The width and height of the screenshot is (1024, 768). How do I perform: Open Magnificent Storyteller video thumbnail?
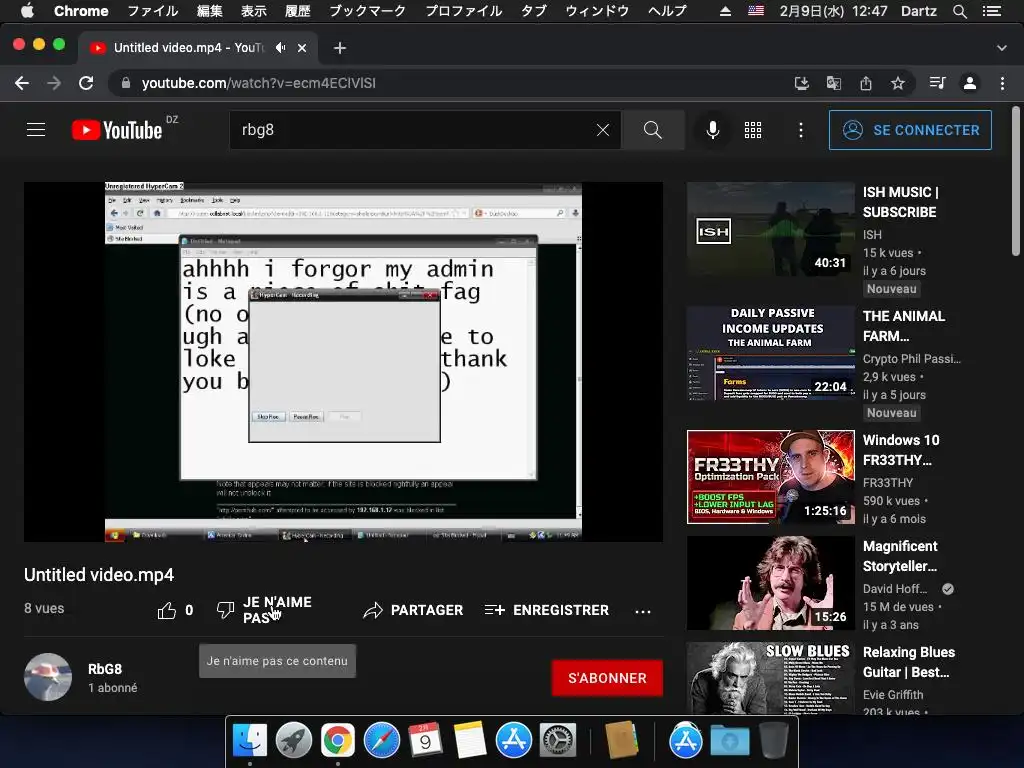[771, 583]
